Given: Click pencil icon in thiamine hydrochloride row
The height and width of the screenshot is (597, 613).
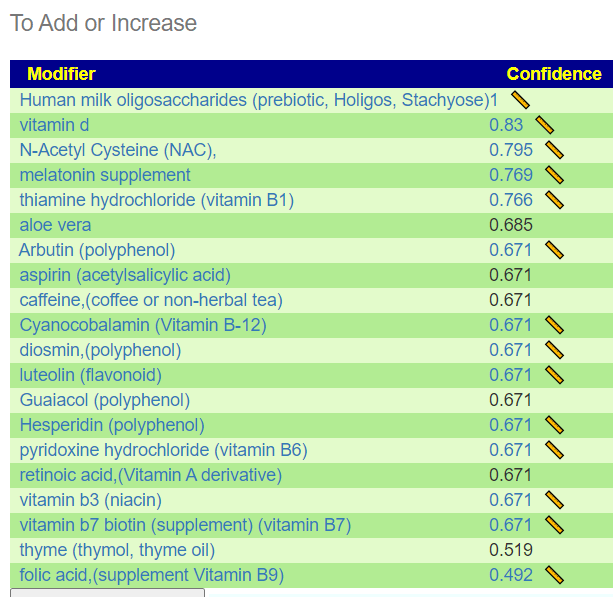Looking at the screenshot, I should pos(554,200).
